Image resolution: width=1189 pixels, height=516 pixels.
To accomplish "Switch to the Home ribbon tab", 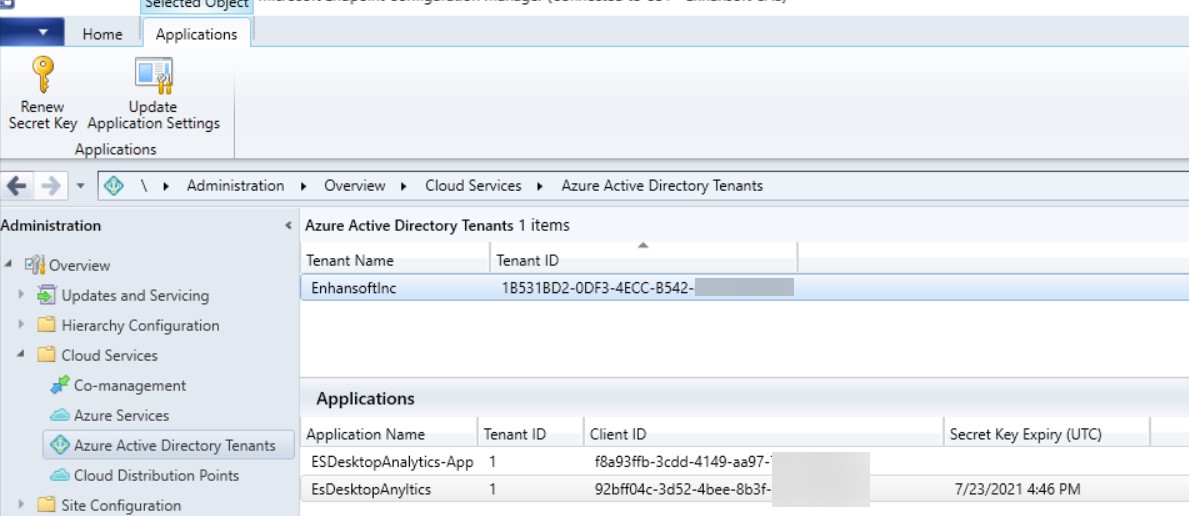I will (x=102, y=34).
